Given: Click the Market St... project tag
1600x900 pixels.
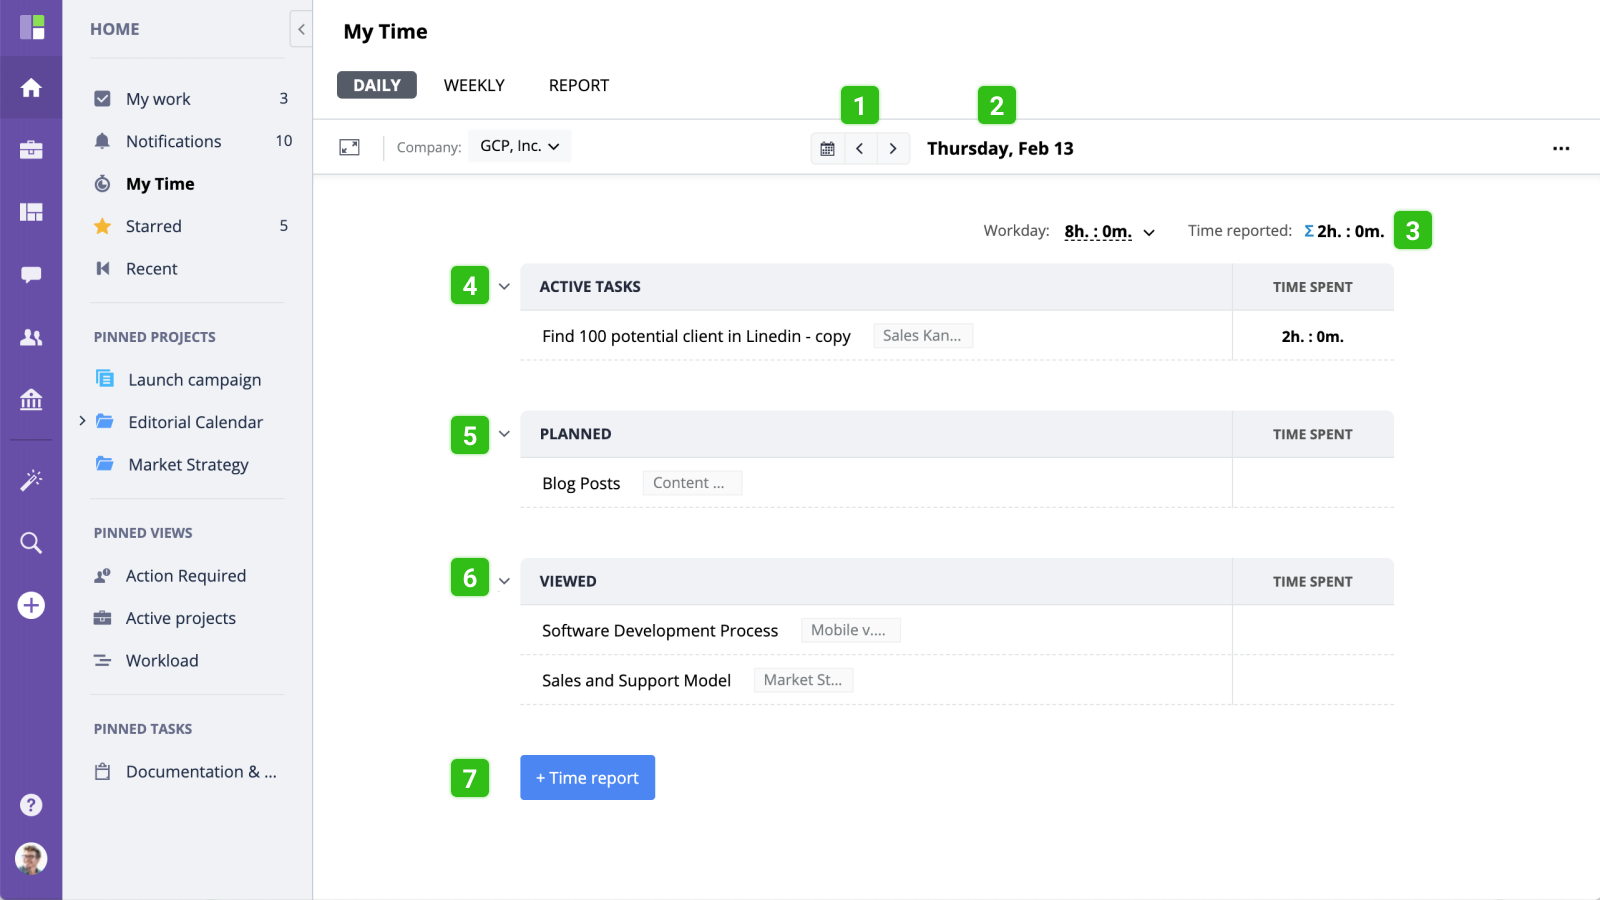Looking at the screenshot, I should [803, 680].
